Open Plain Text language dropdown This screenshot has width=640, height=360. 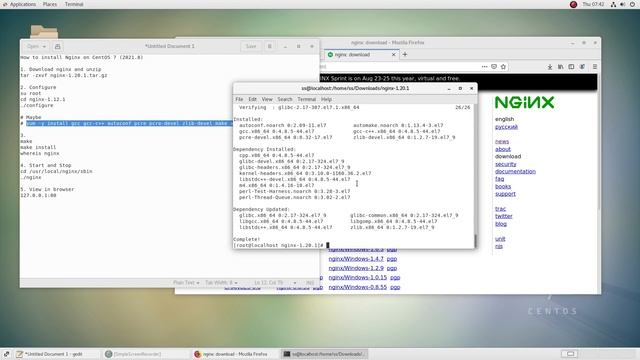pyautogui.click(x=186, y=282)
